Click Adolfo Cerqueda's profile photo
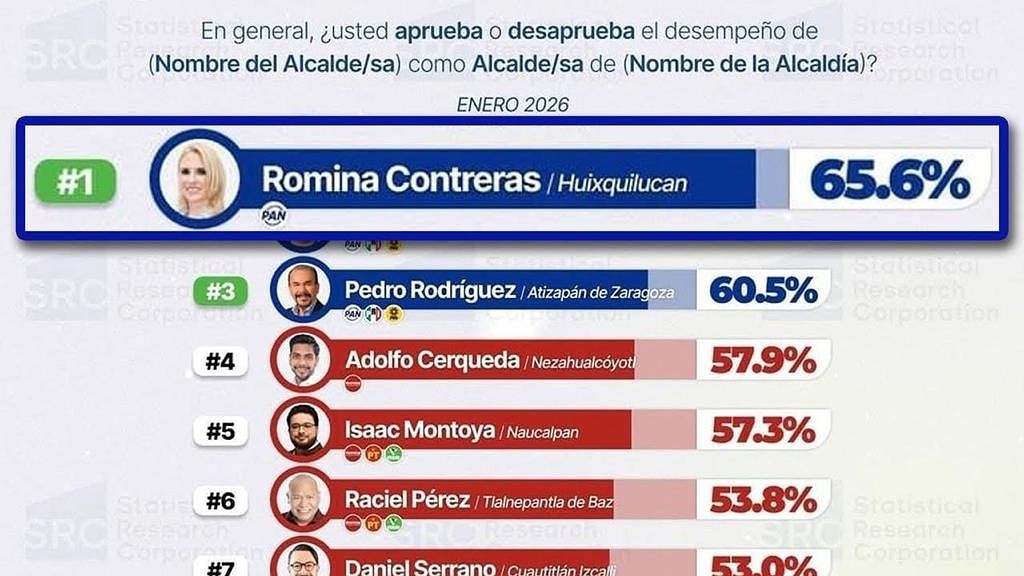 coord(301,360)
